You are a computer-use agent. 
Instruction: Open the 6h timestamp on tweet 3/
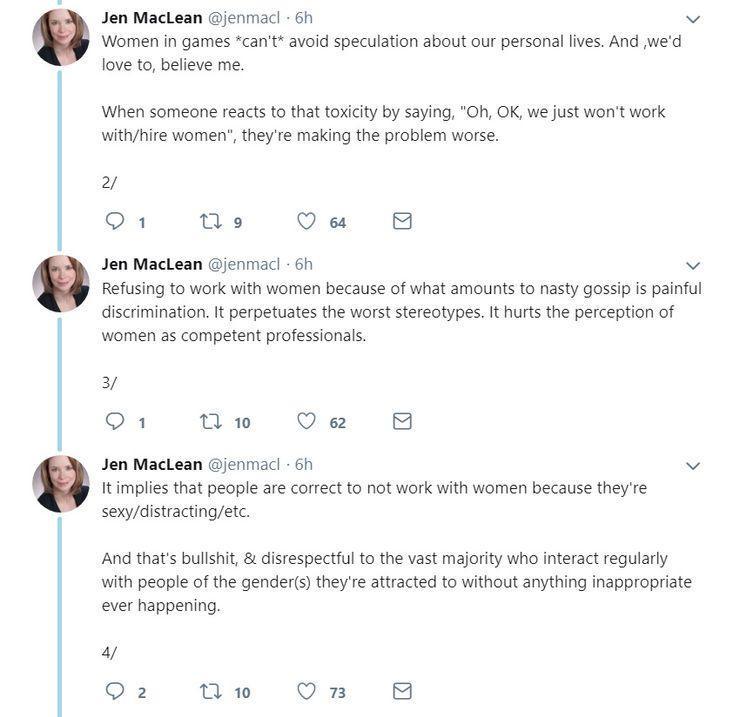303,264
